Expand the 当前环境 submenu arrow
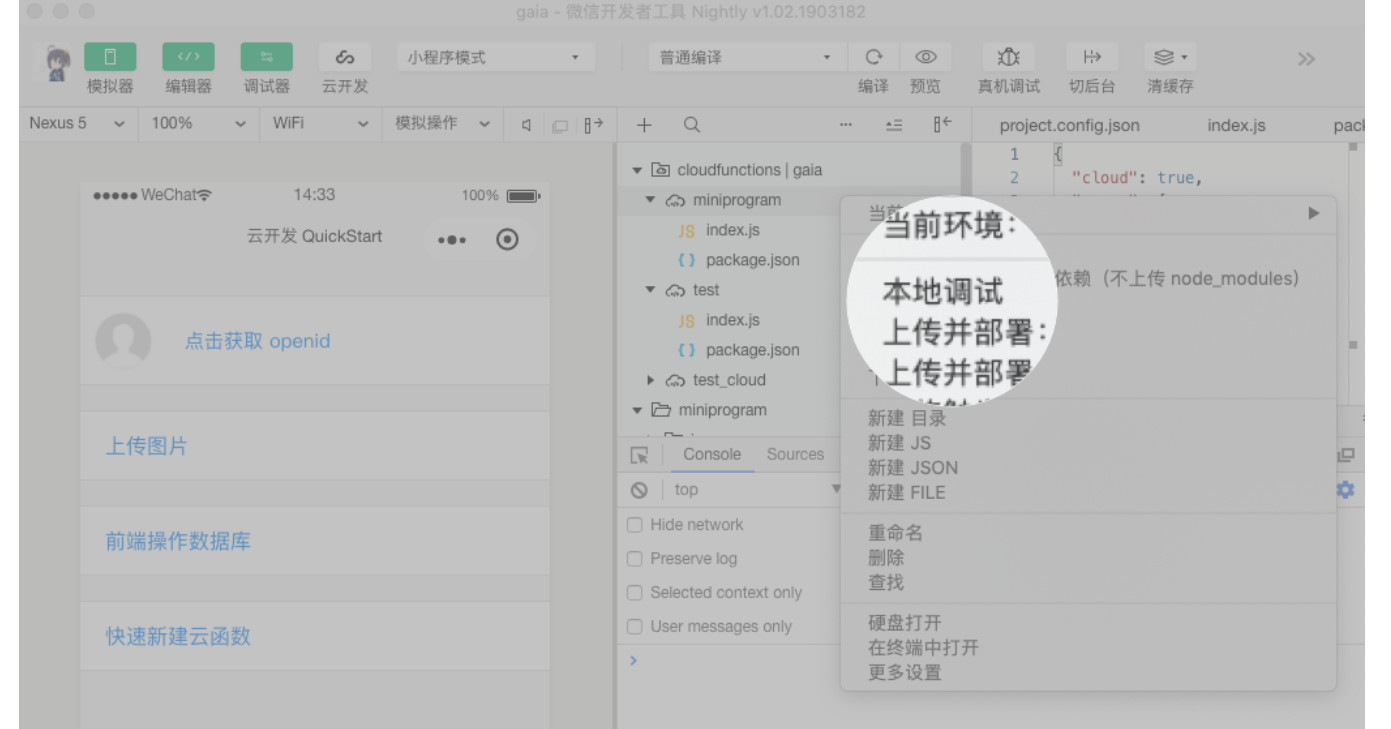The width and height of the screenshot is (1391, 729). pos(1314,213)
